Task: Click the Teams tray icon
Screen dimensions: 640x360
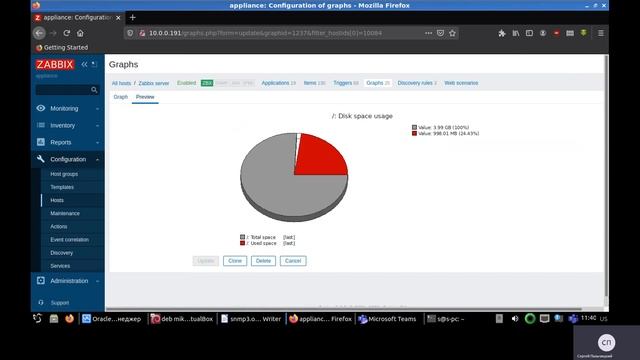Action: click(x=573, y=319)
